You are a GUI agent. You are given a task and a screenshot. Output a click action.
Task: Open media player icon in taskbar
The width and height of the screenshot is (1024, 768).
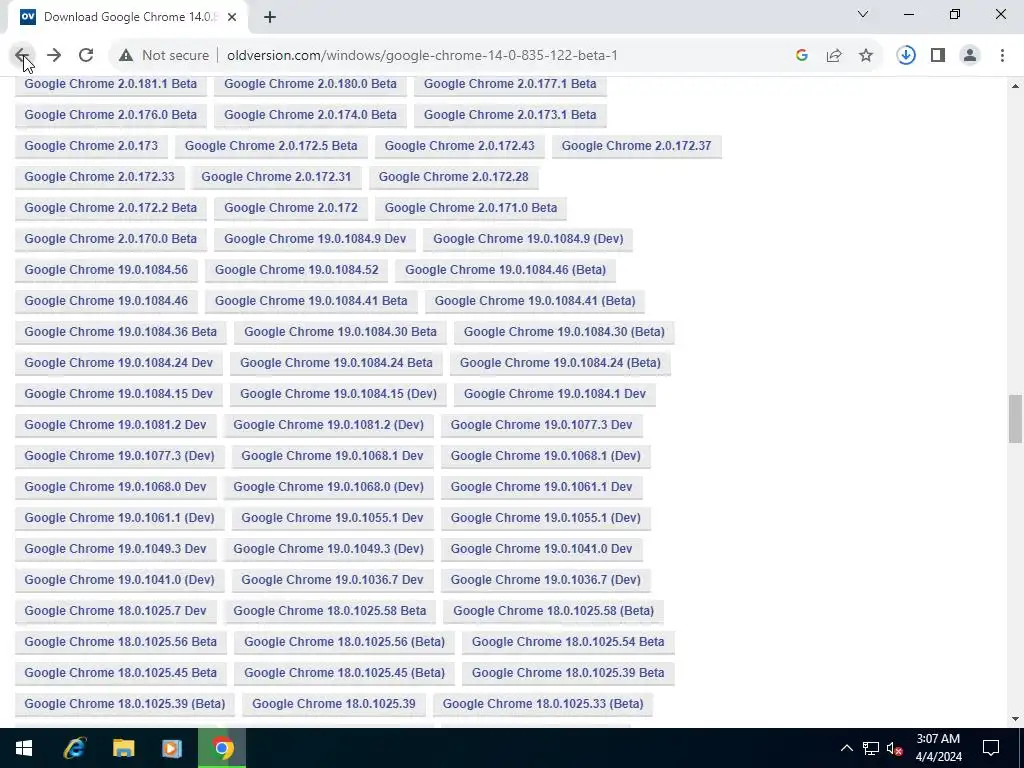pos(172,748)
